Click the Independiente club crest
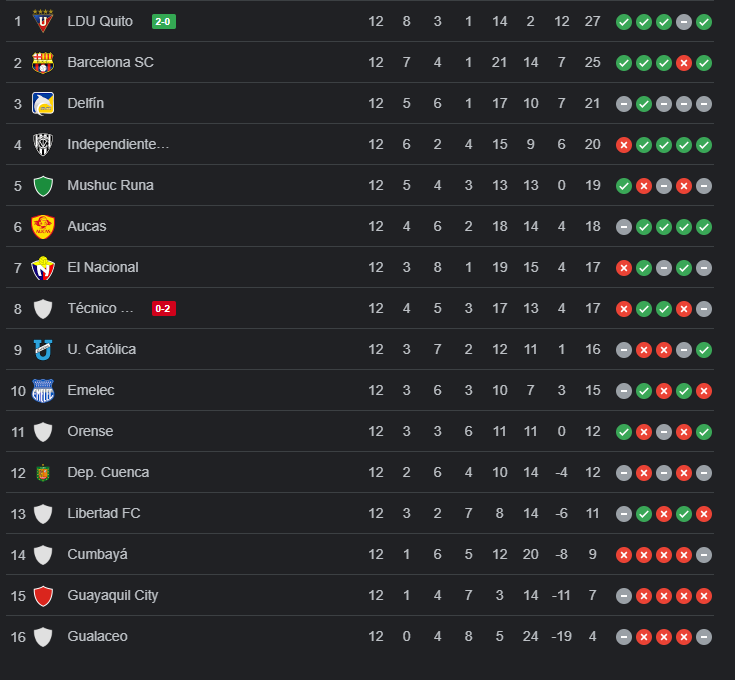This screenshot has height=680, width=735. click(x=43, y=144)
